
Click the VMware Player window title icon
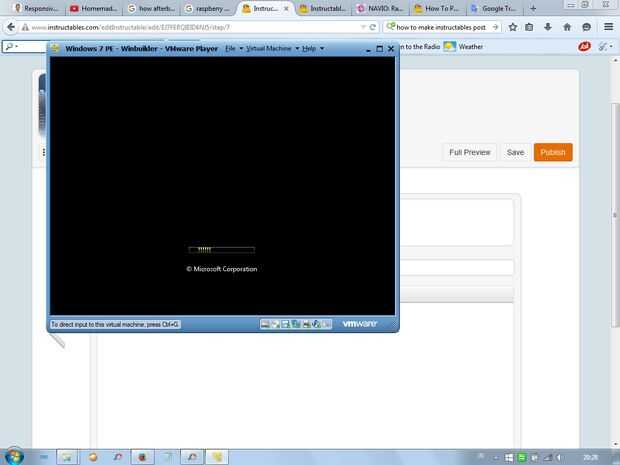tap(55, 48)
